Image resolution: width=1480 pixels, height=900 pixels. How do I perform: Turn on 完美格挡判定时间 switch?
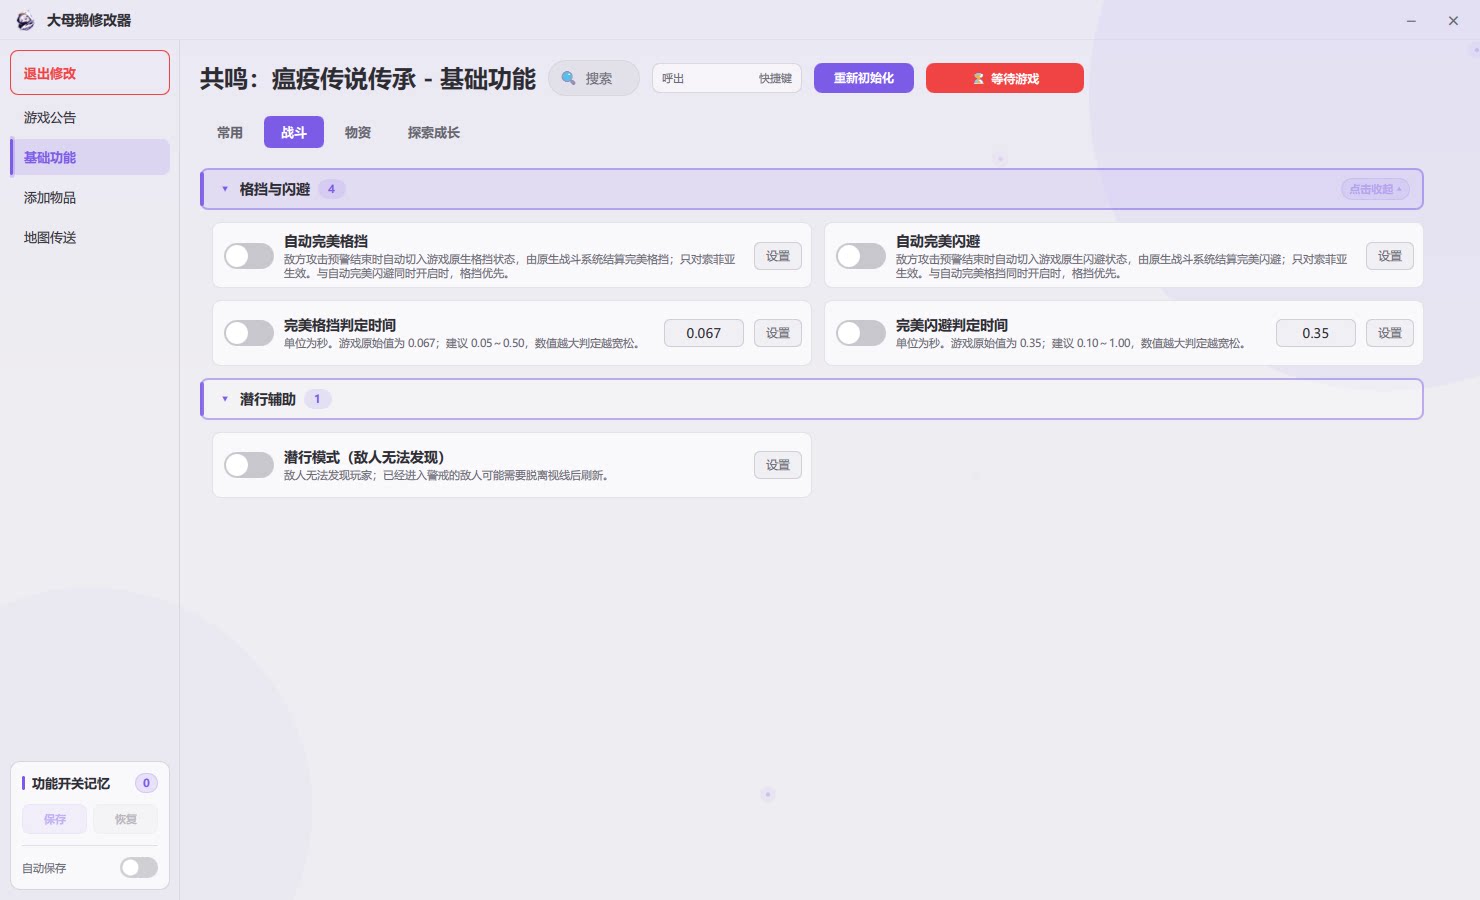[x=249, y=333]
